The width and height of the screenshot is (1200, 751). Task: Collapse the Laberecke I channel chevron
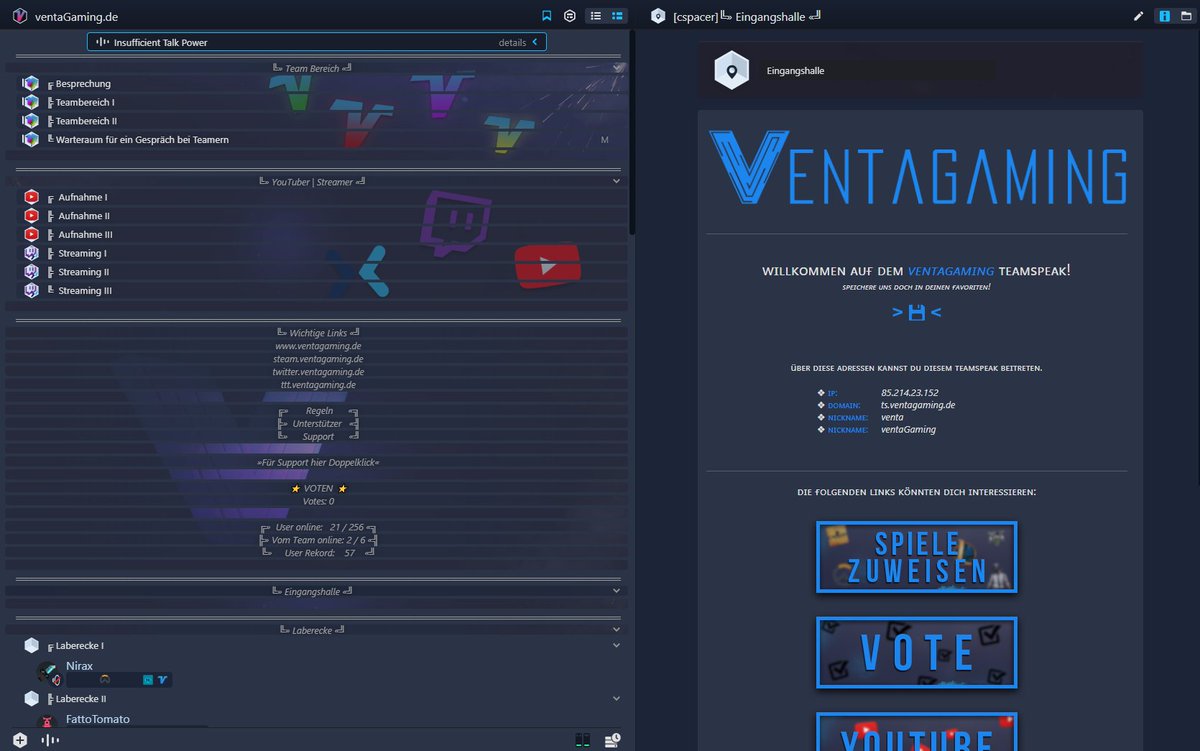(x=617, y=646)
